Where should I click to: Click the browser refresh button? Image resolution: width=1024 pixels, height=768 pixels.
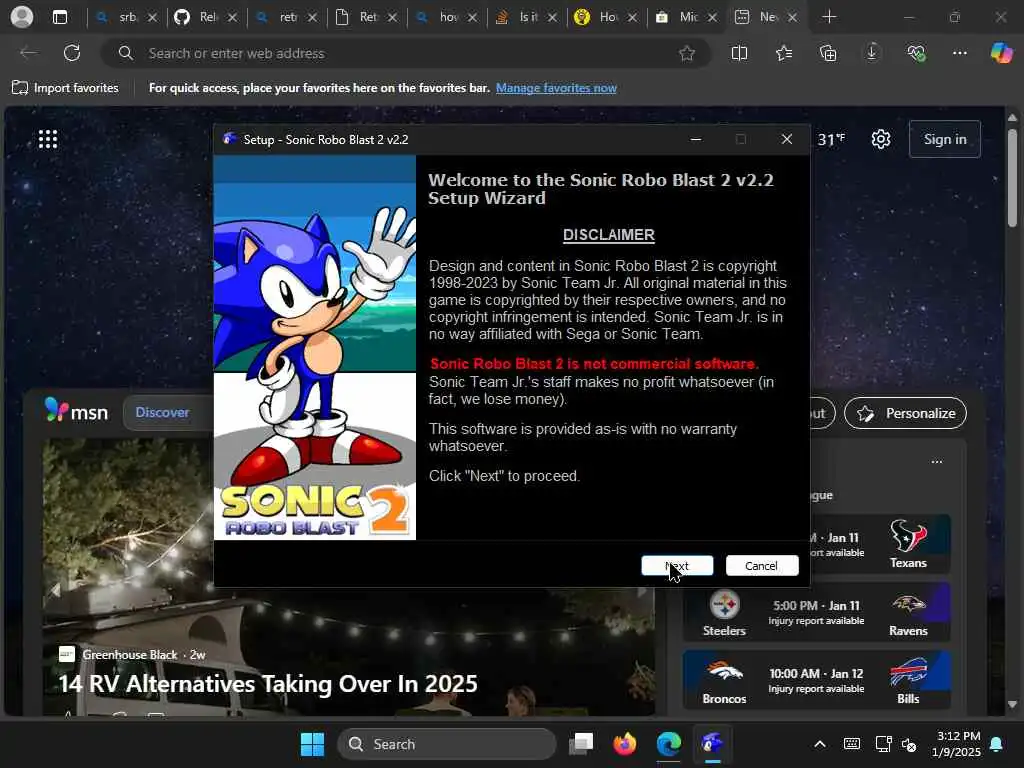pos(72,53)
